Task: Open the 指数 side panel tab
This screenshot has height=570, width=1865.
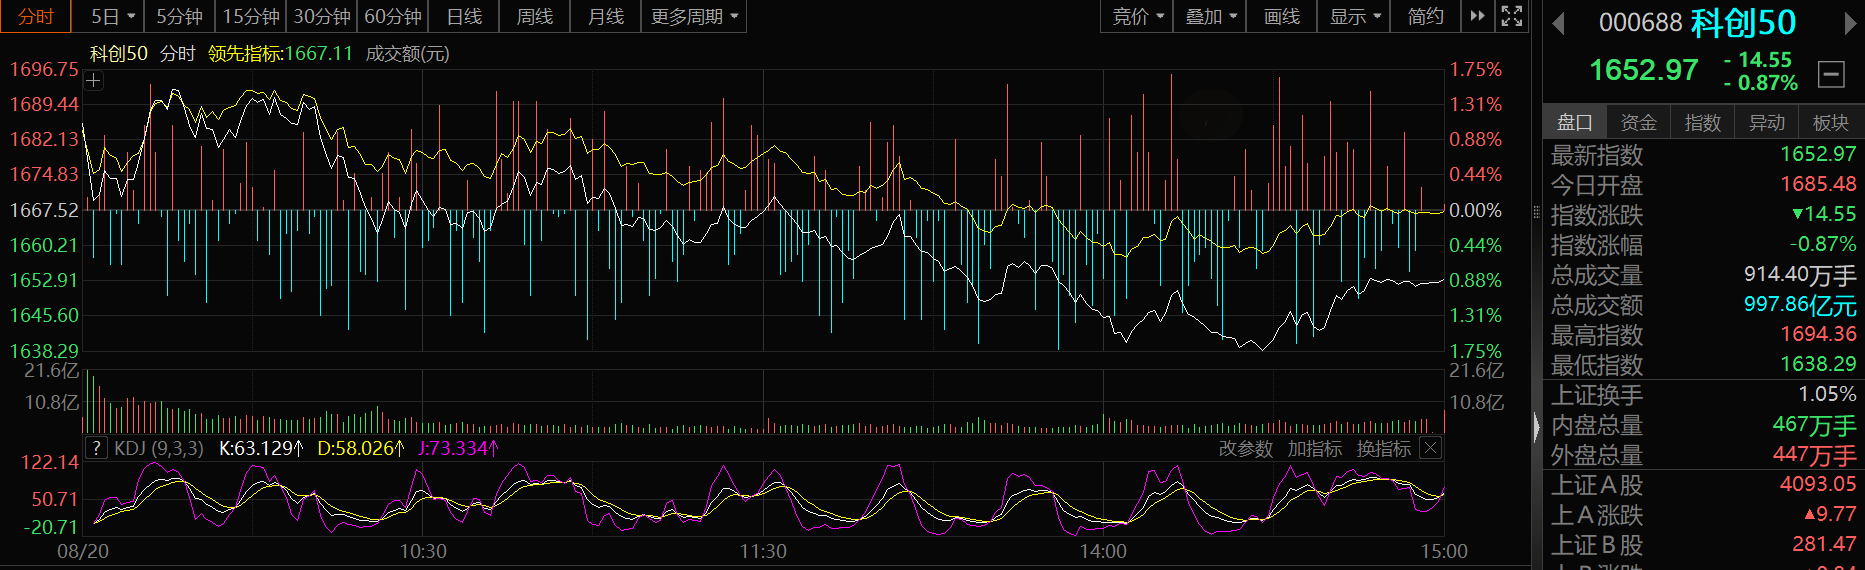Action: pos(1702,122)
